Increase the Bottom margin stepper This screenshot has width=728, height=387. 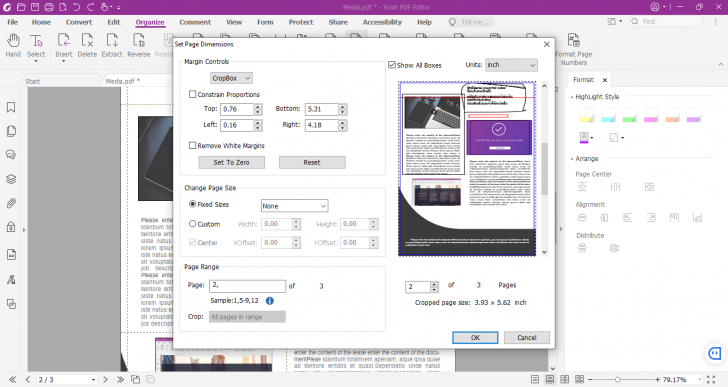(343, 107)
